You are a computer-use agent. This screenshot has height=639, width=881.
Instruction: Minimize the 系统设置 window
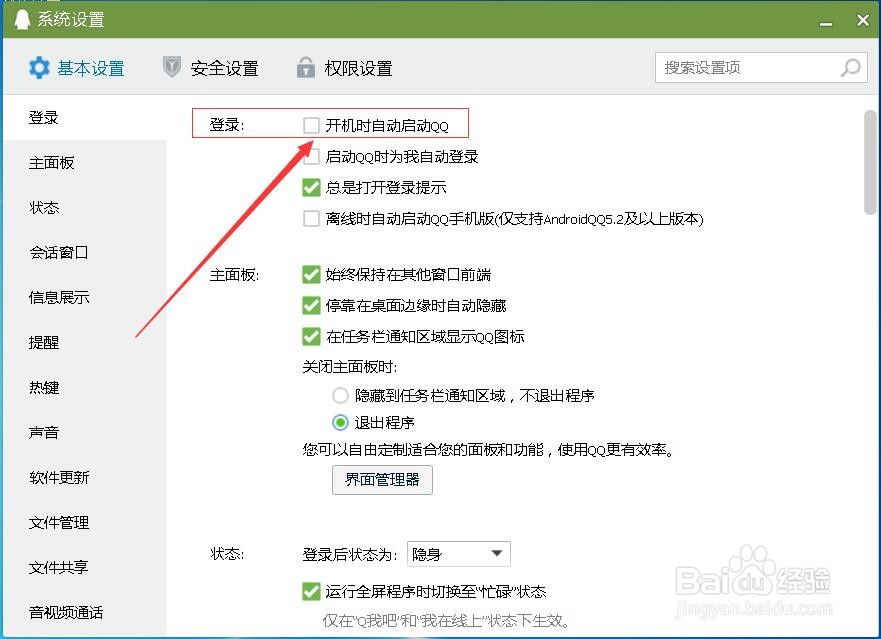(x=825, y=23)
